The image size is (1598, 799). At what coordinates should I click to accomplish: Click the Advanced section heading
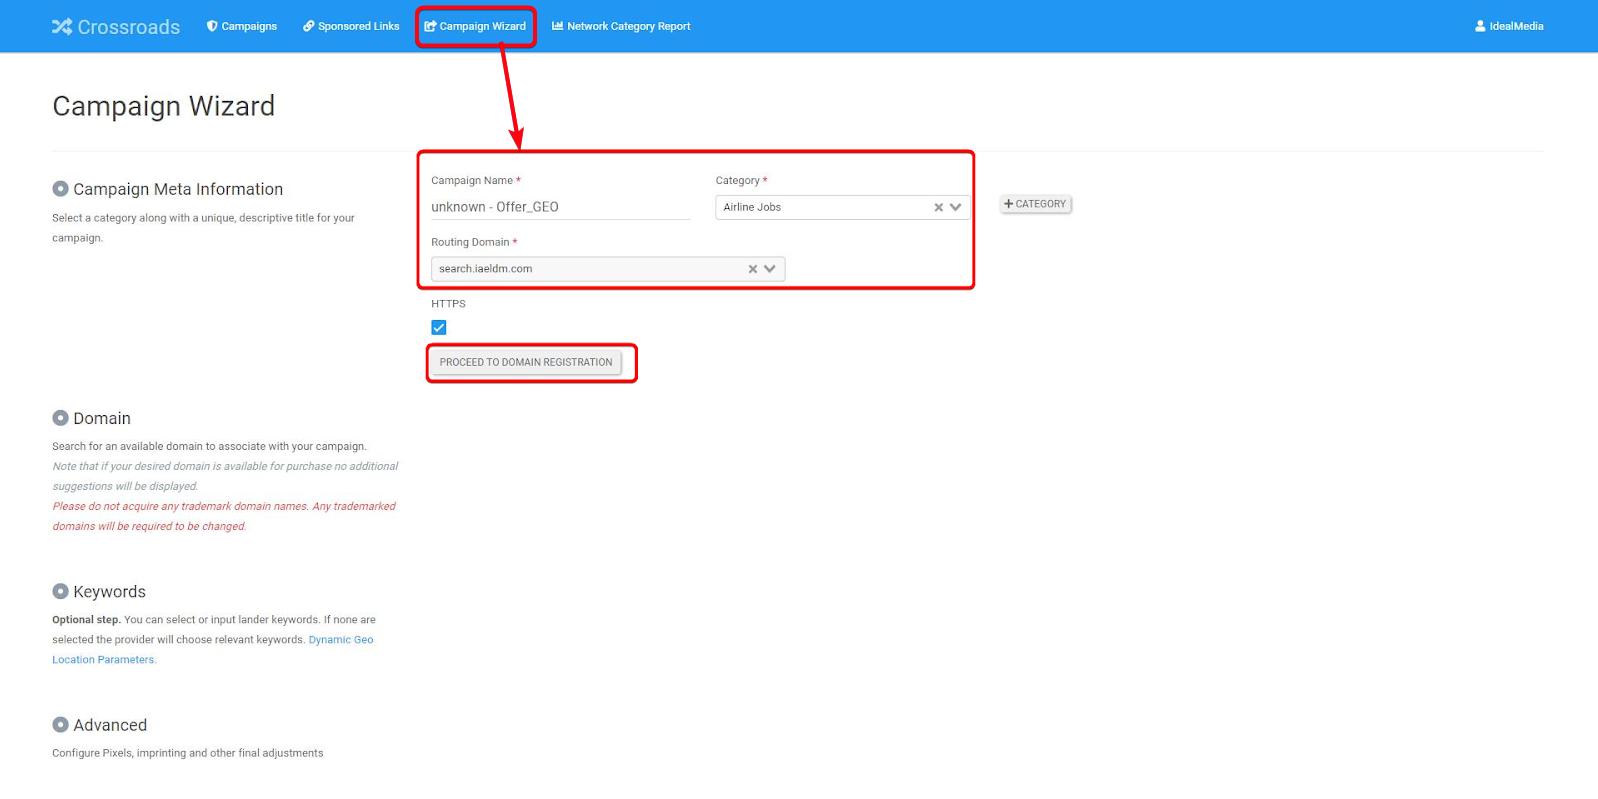(x=110, y=725)
